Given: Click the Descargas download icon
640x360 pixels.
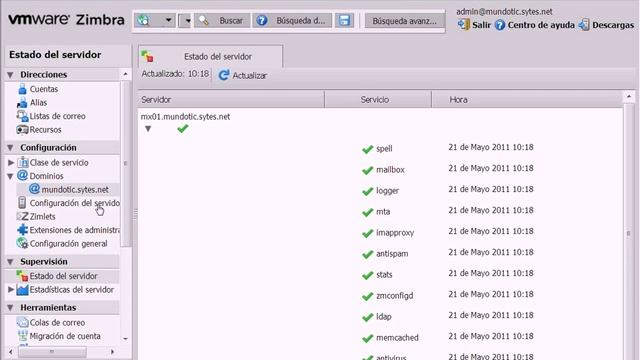Looking at the screenshot, I should [x=584, y=25].
